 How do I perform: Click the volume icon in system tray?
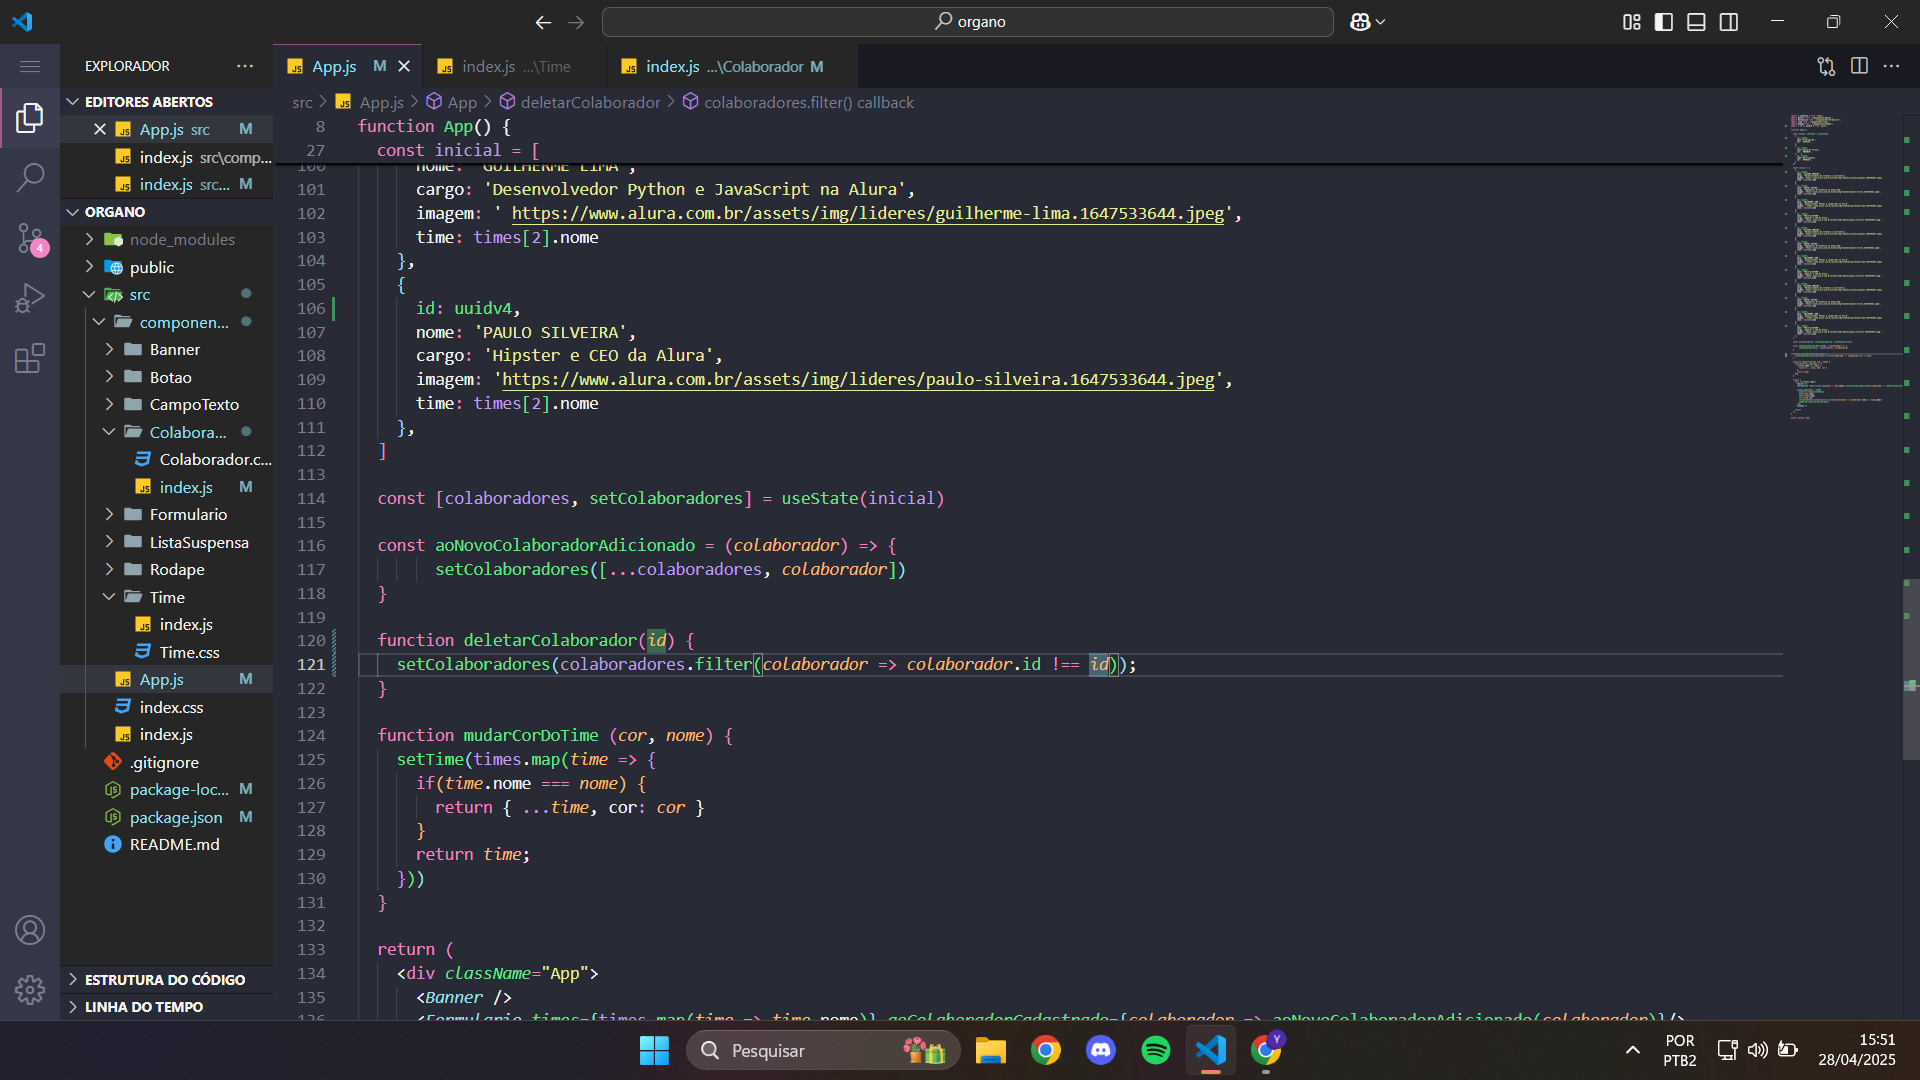tap(1757, 1050)
